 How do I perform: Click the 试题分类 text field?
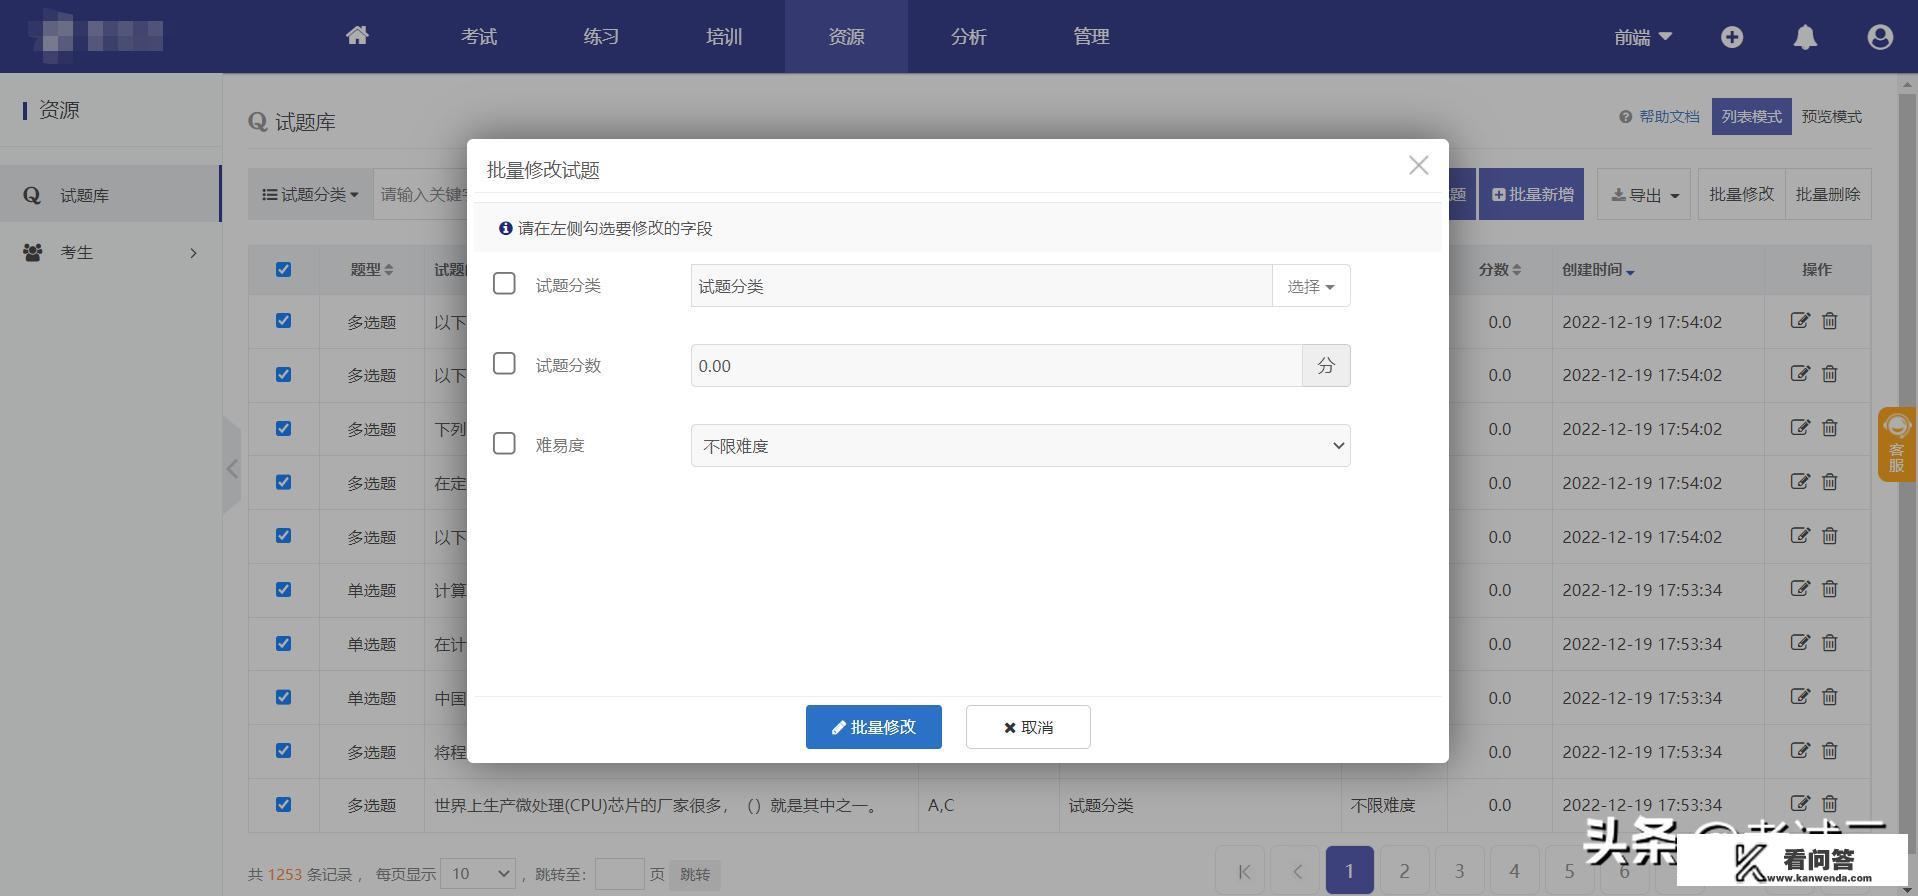[x=981, y=286]
